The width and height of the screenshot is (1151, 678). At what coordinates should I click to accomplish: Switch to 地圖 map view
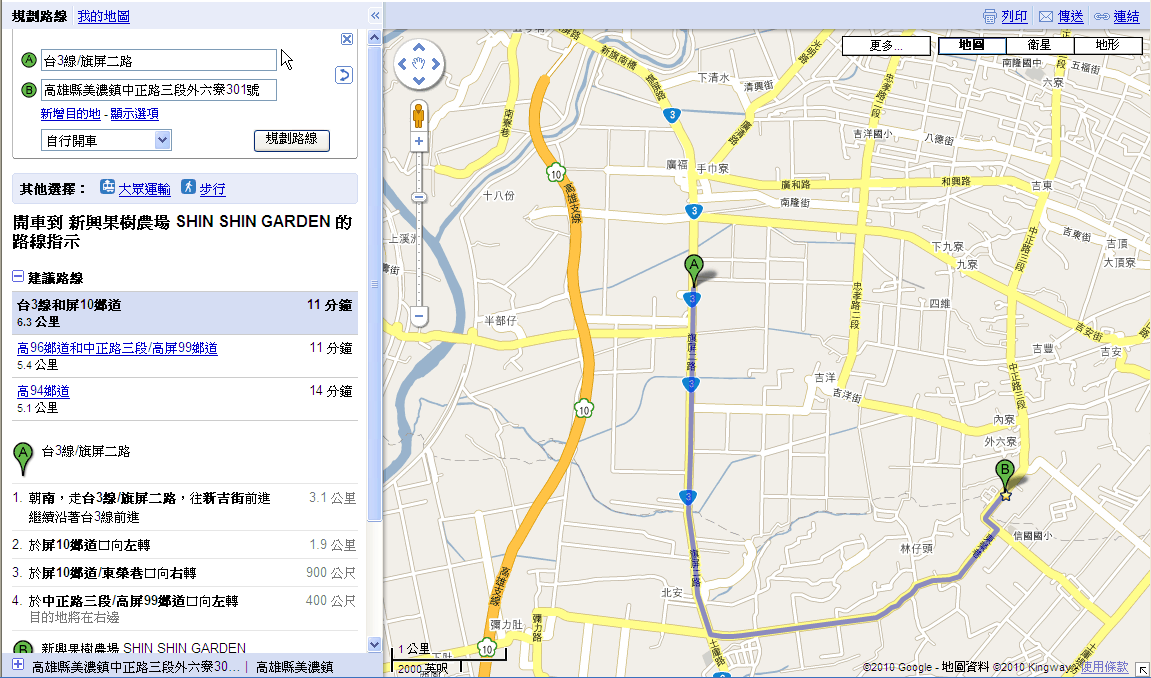coord(972,45)
